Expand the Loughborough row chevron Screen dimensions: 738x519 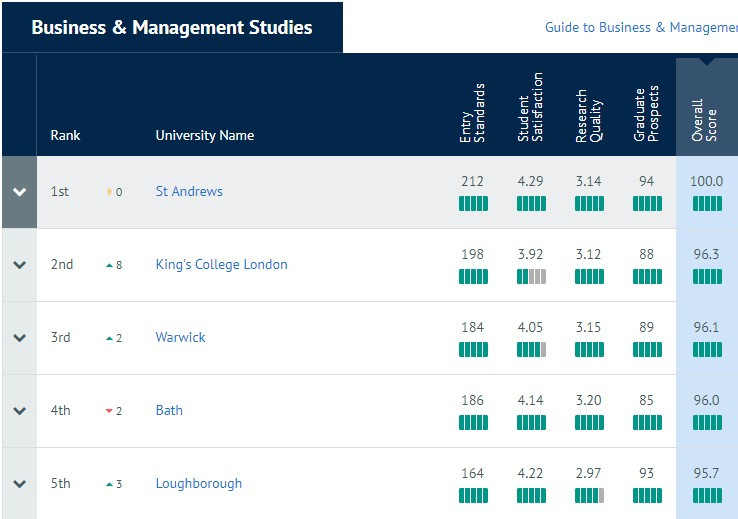tap(19, 484)
